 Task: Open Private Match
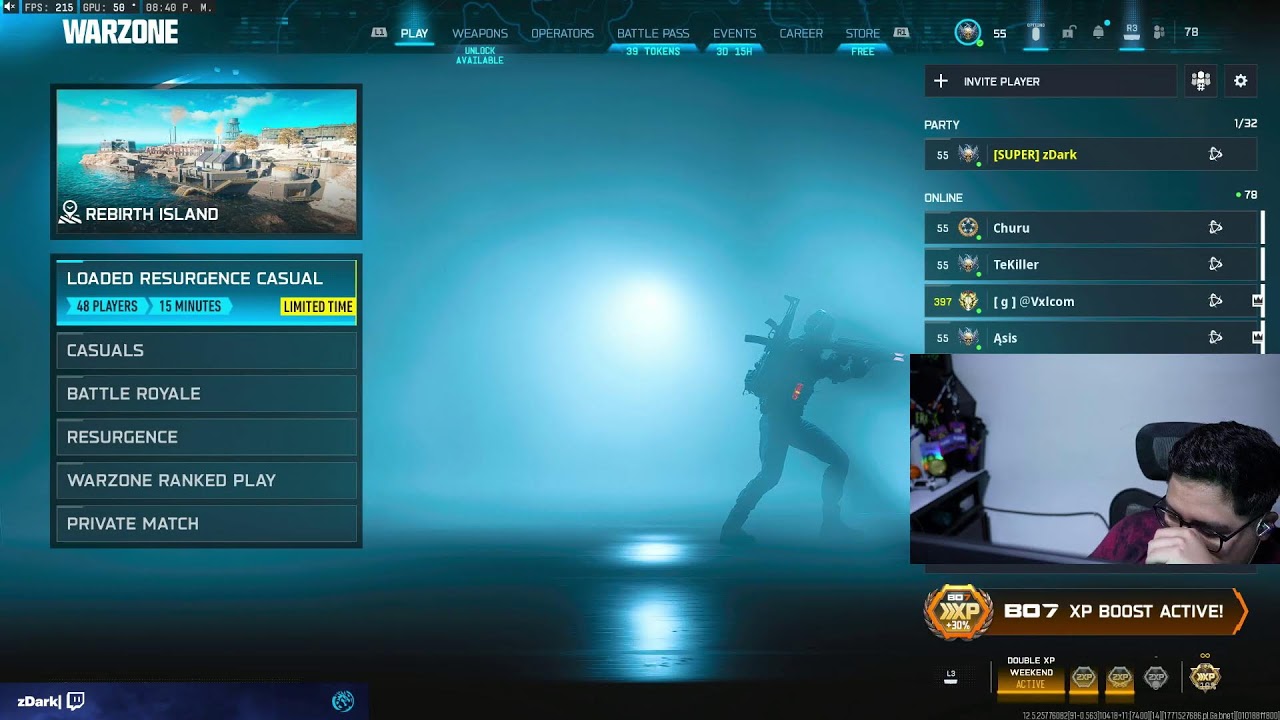pos(206,524)
